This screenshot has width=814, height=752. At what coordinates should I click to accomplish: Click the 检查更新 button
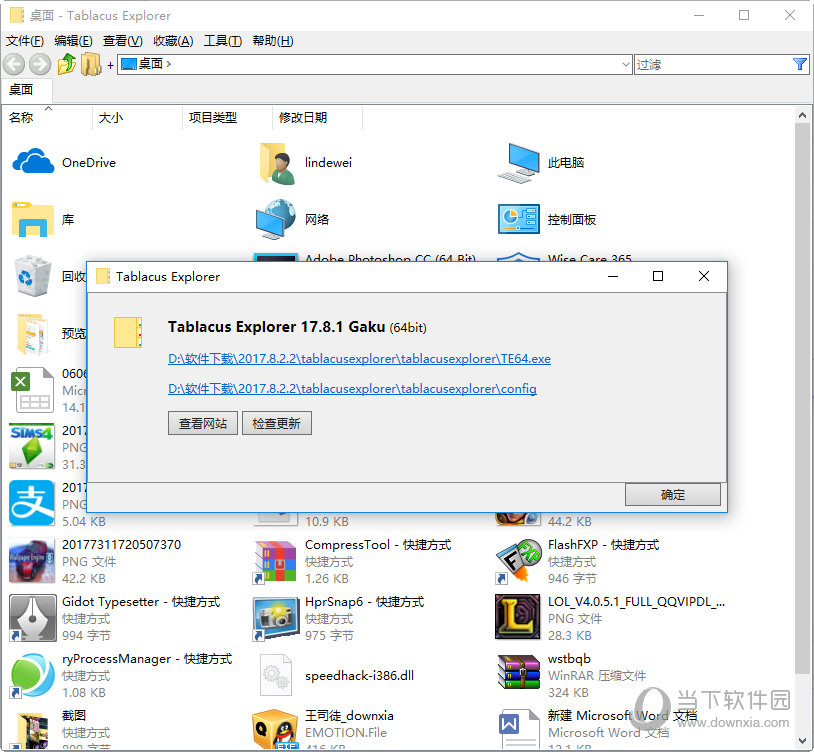pos(277,424)
